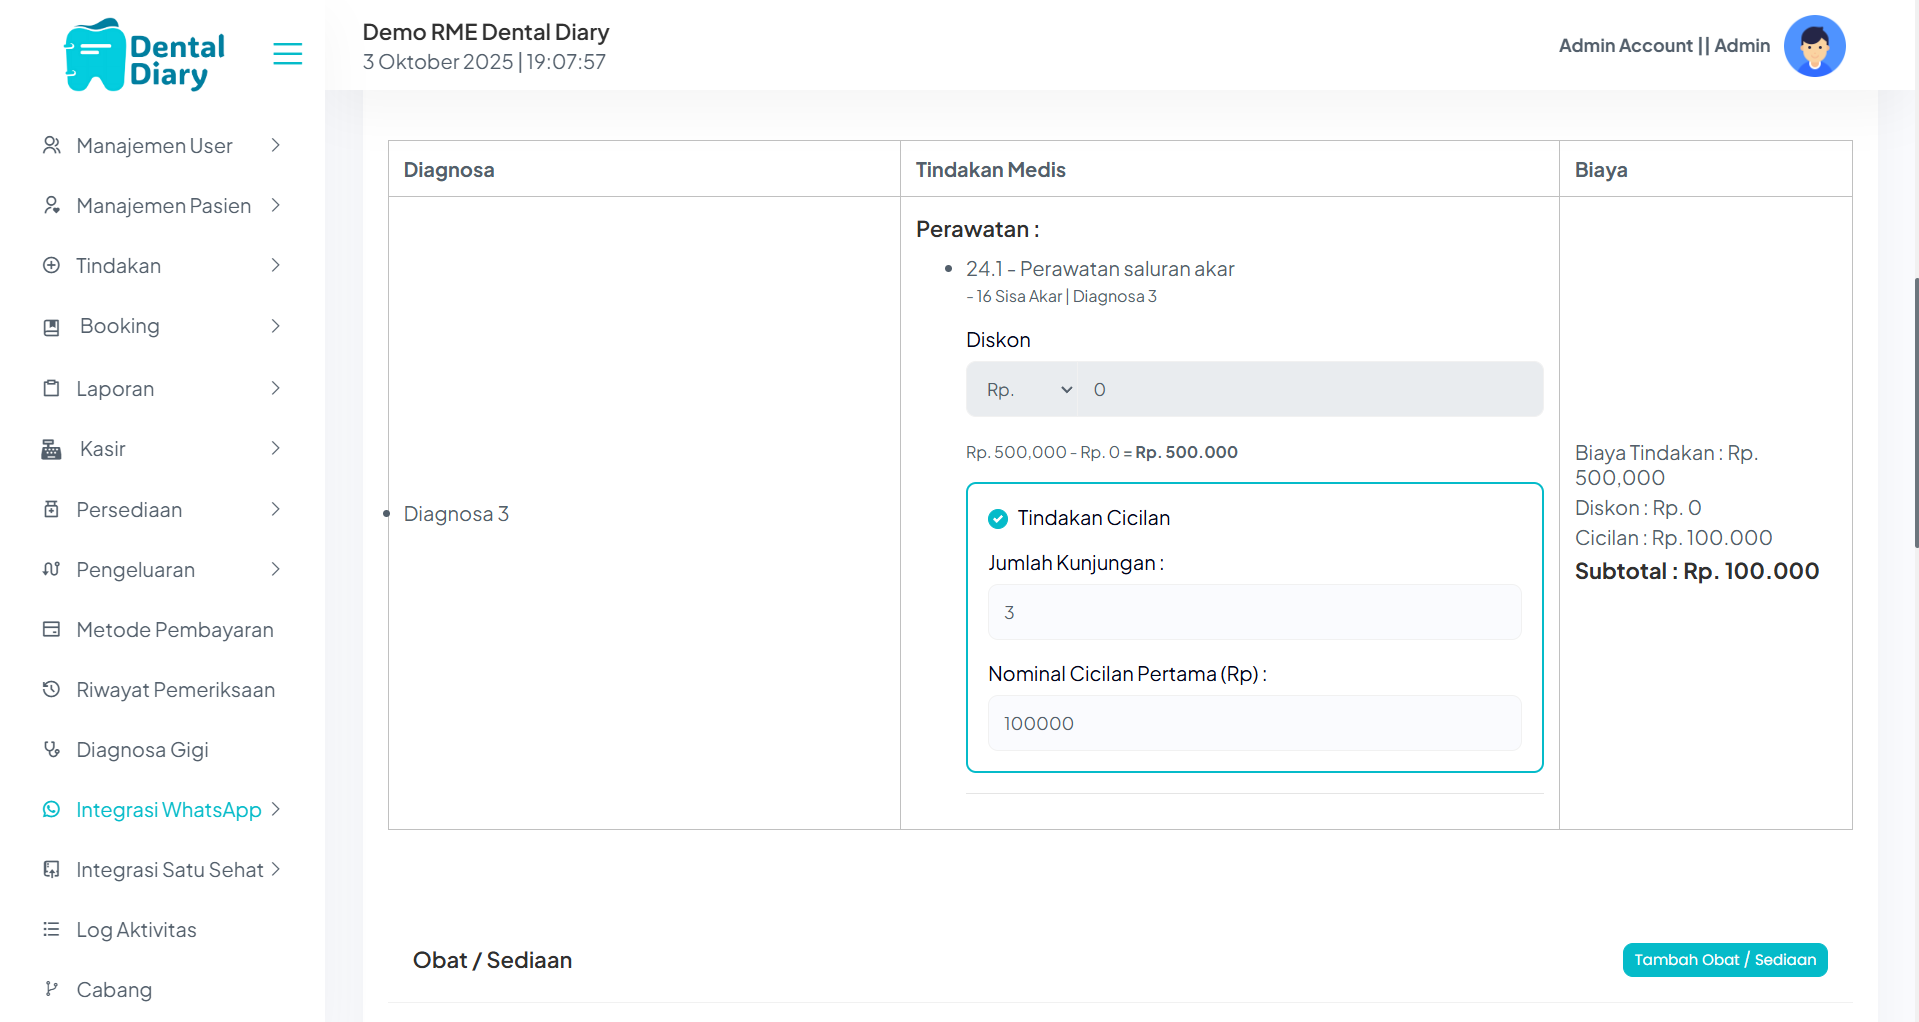Open the Integrasi WhatsApp label
1919x1022 pixels.
pos(169,810)
